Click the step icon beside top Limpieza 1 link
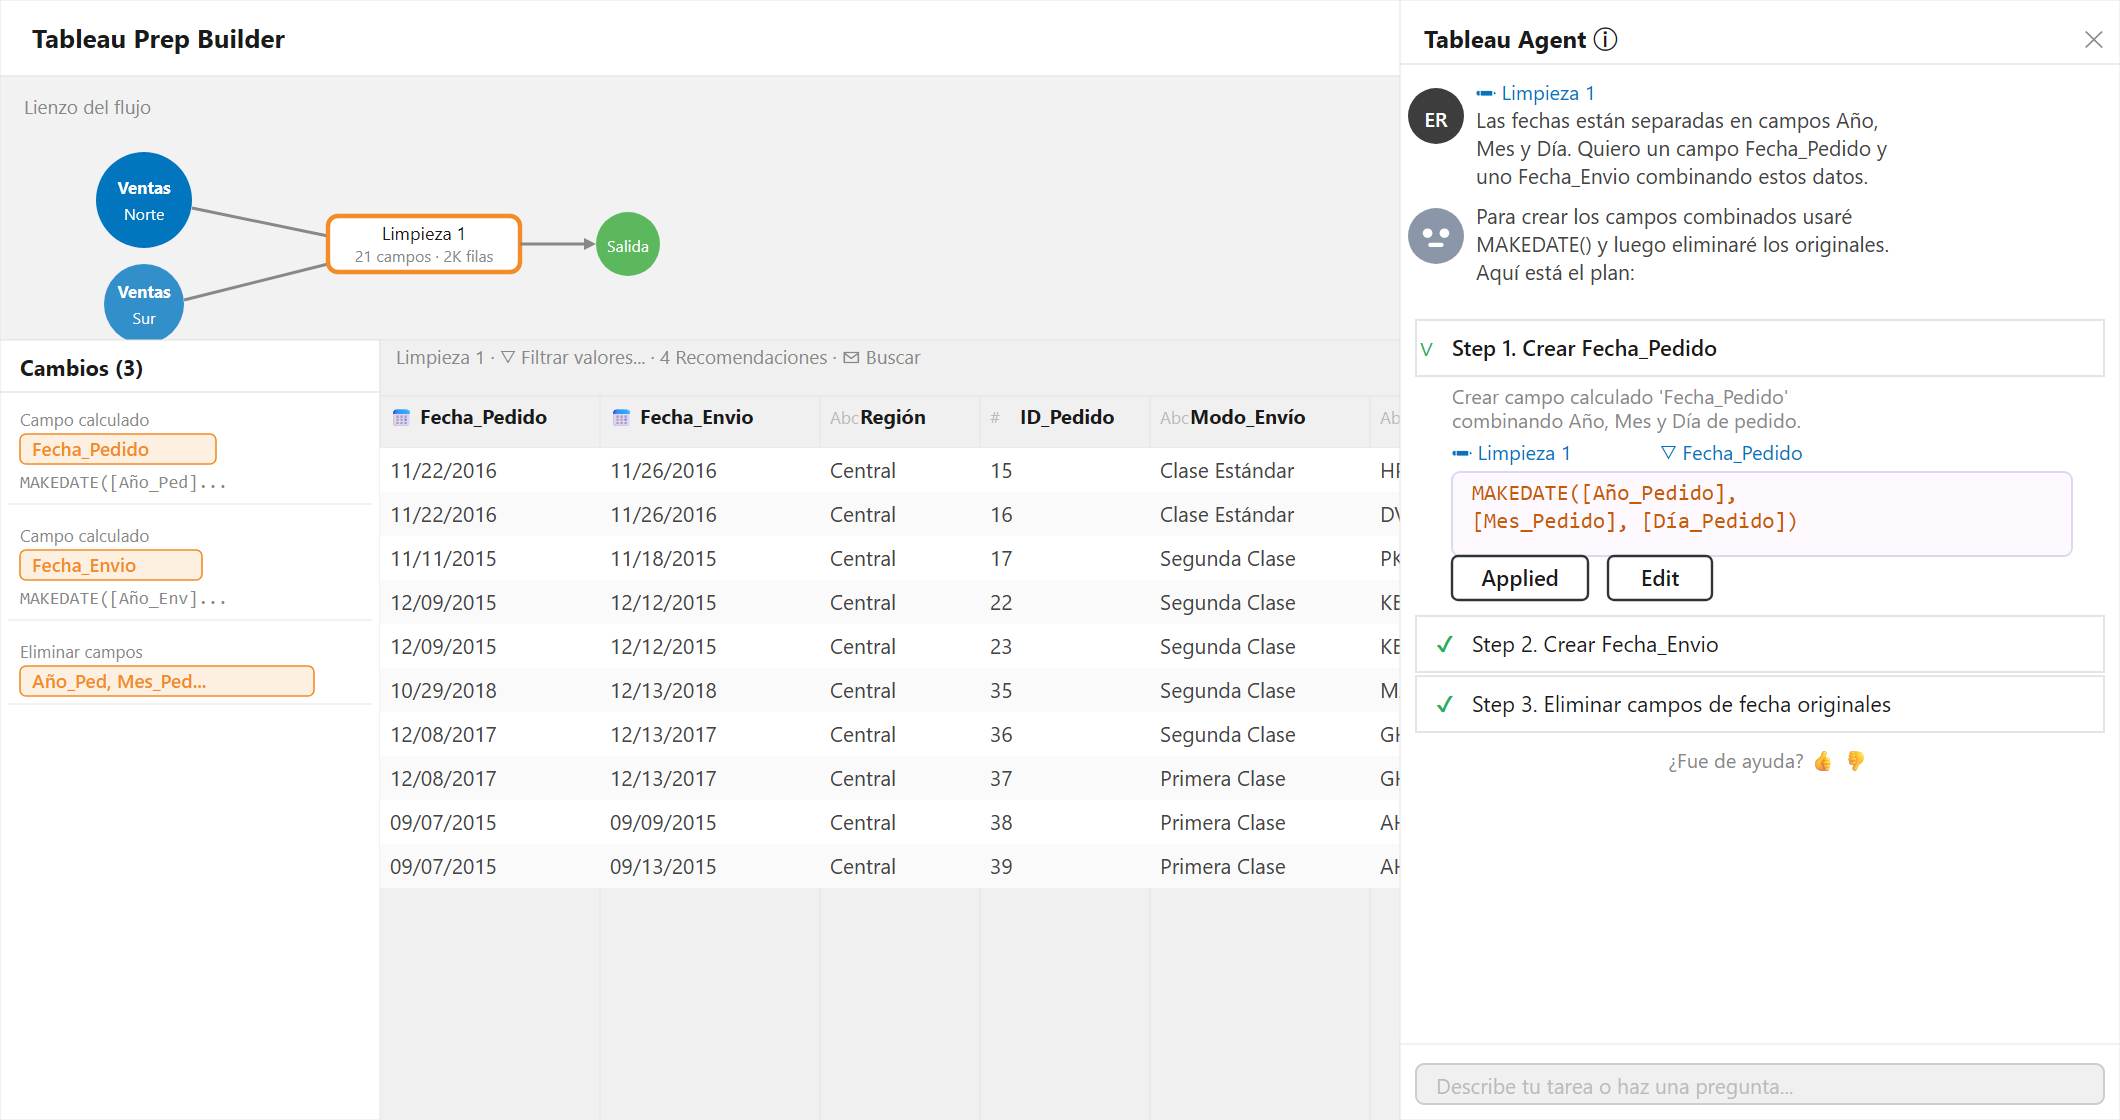 coord(1485,93)
